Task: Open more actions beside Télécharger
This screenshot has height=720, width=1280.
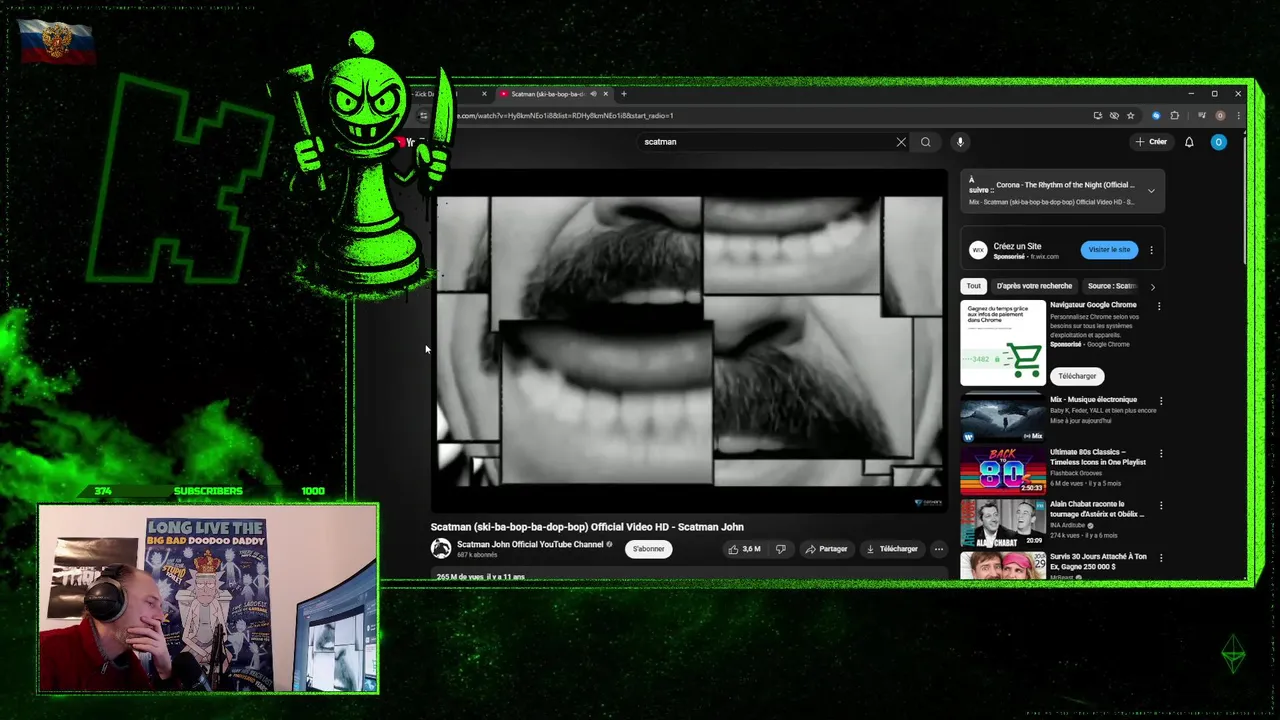Action: (938, 549)
